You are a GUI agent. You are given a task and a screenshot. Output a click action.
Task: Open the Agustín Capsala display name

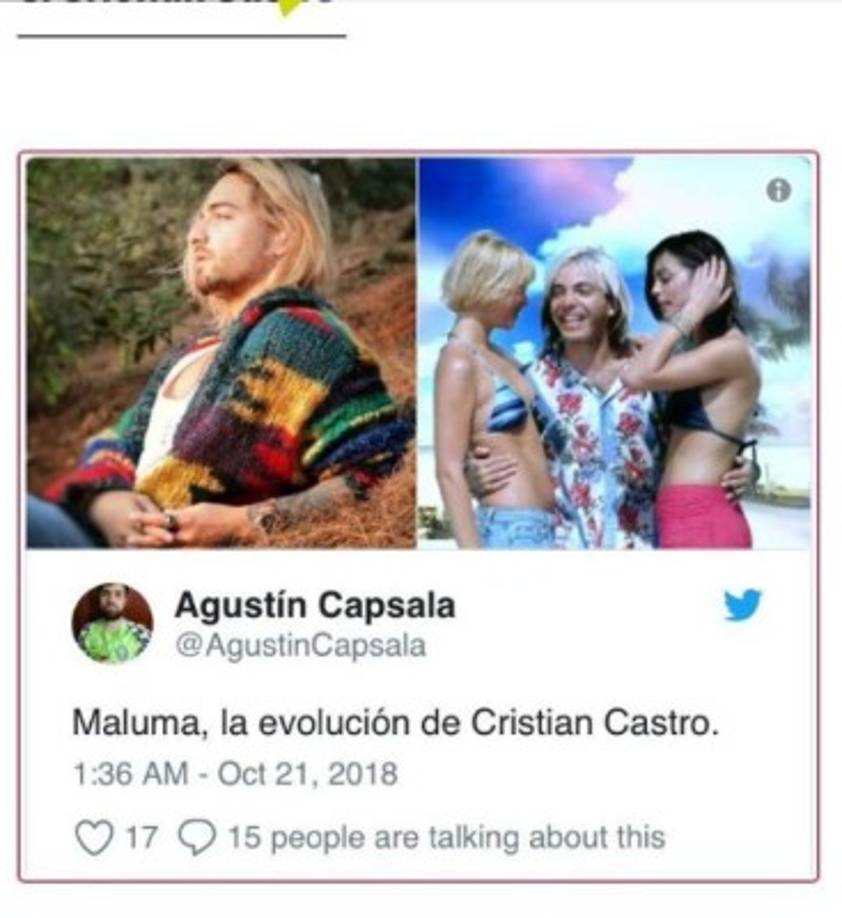point(314,605)
